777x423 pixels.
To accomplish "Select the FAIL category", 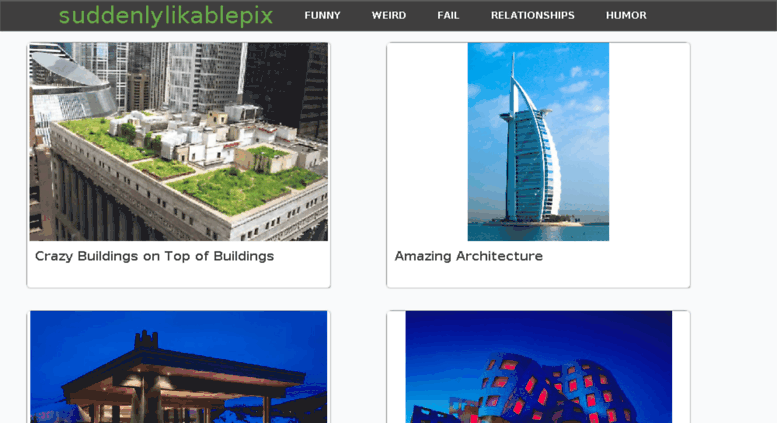I will click(448, 15).
